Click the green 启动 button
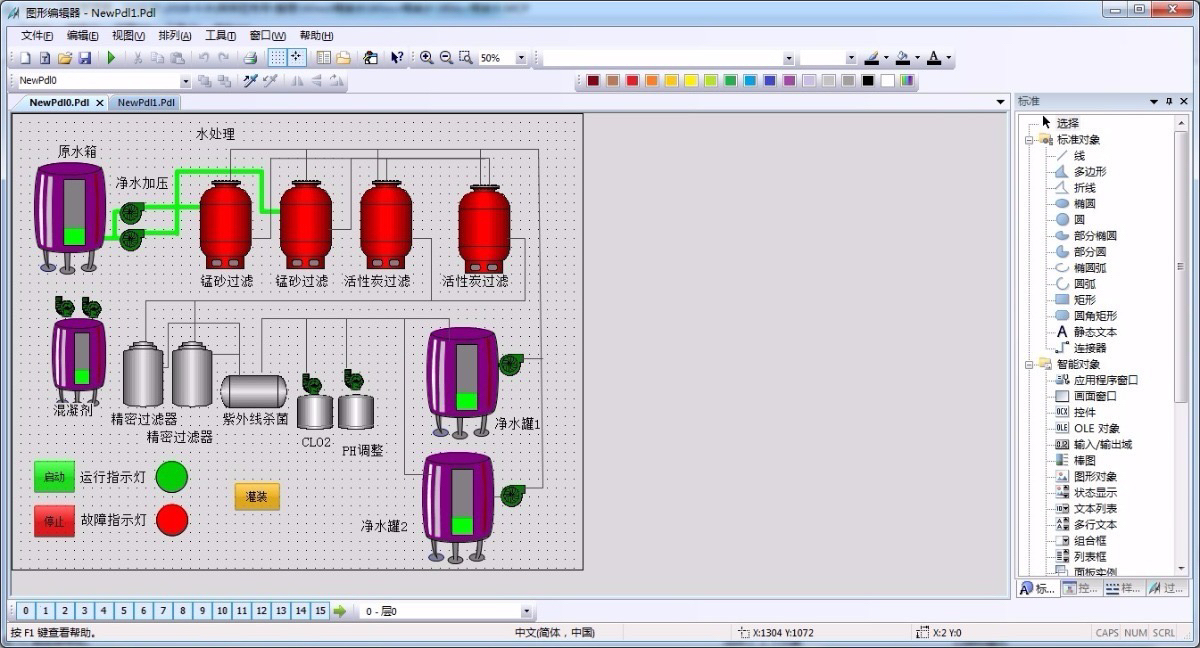The image size is (1200, 648). point(54,477)
